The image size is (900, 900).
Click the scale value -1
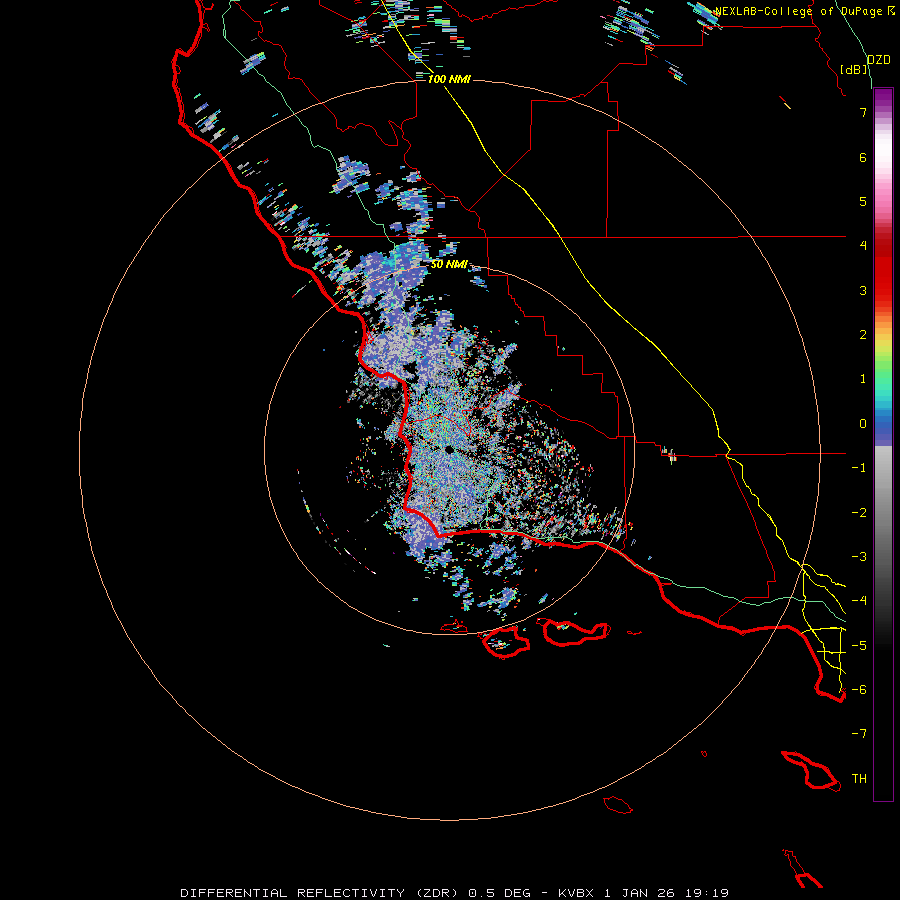(x=859, y=468)
